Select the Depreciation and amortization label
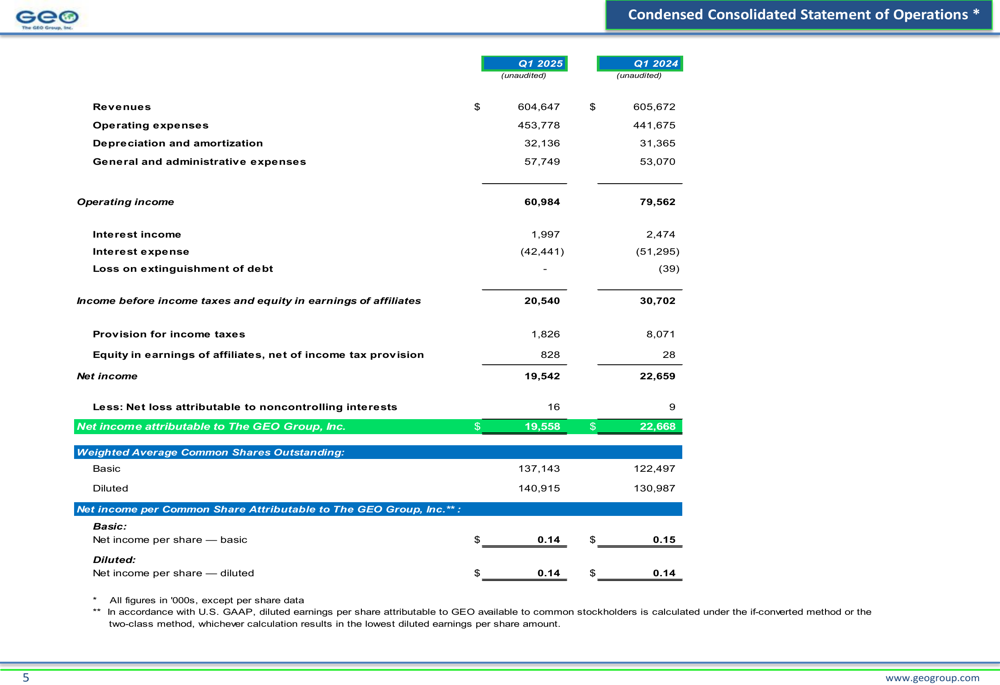Image resolution: width=1000 pixels, height=685 pixels. click(x=178, y=144)
